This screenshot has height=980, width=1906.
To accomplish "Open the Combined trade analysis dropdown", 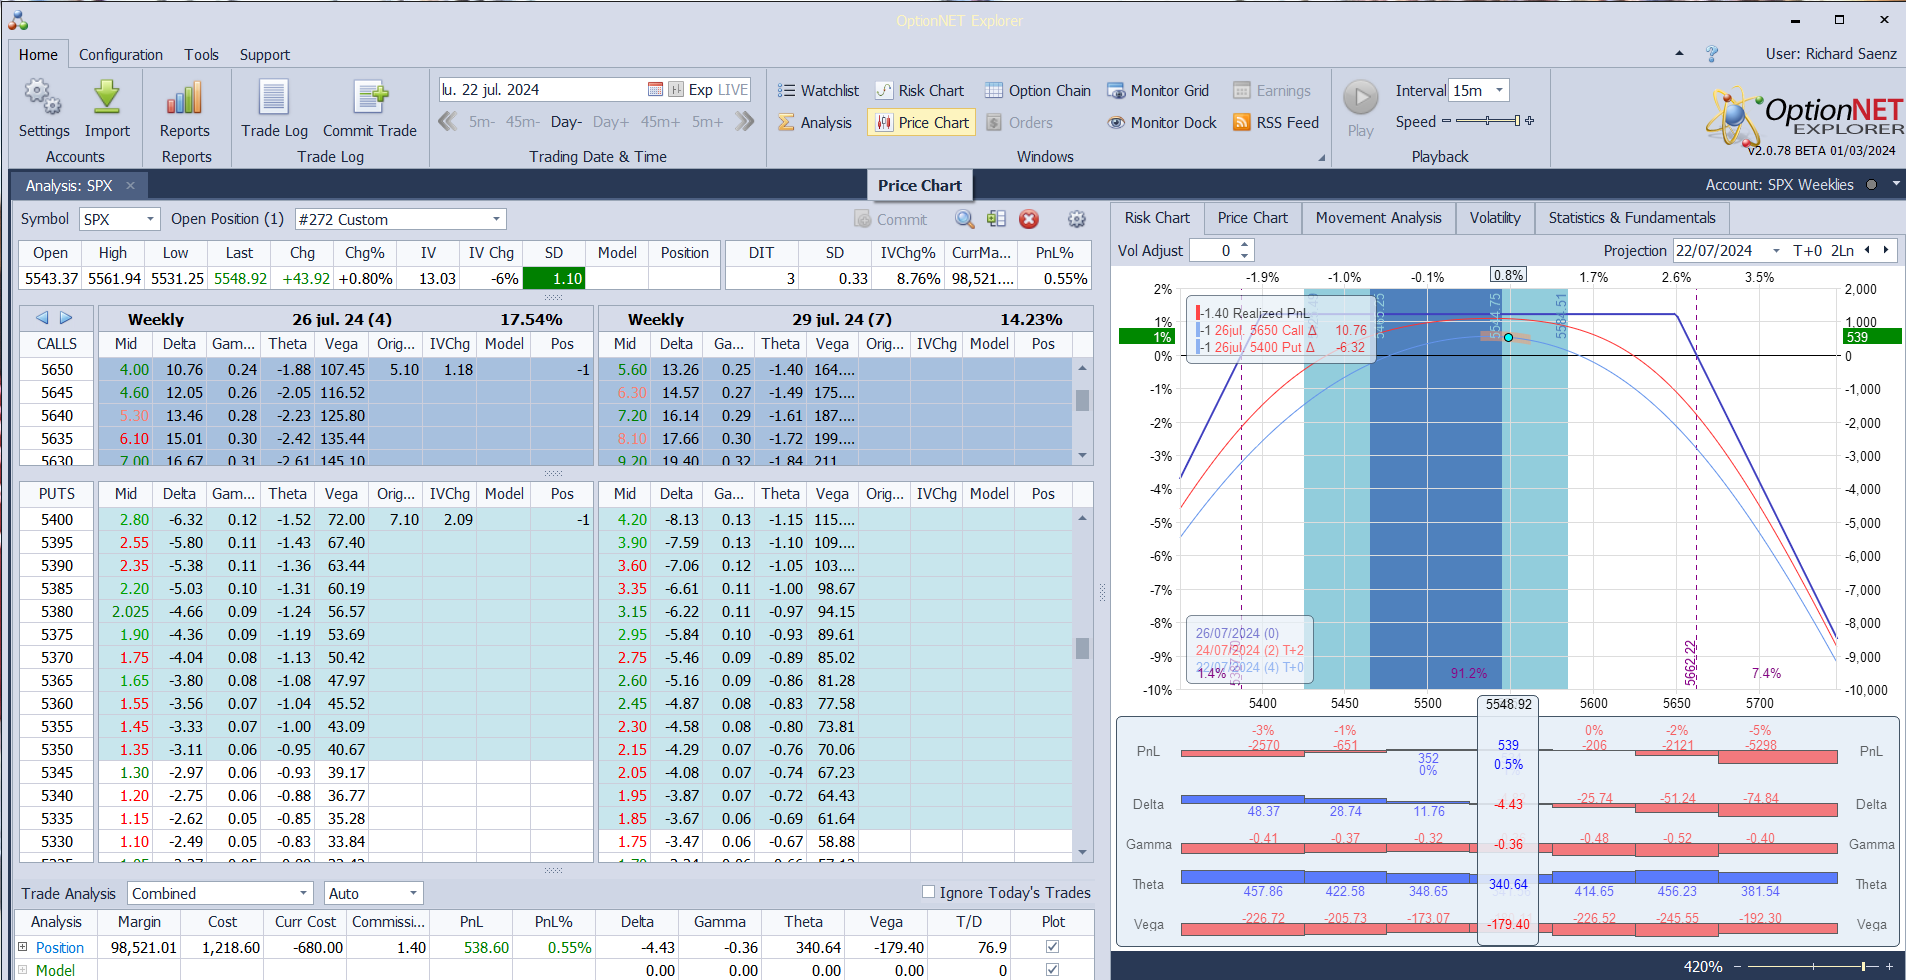I will tap(304, 893).
